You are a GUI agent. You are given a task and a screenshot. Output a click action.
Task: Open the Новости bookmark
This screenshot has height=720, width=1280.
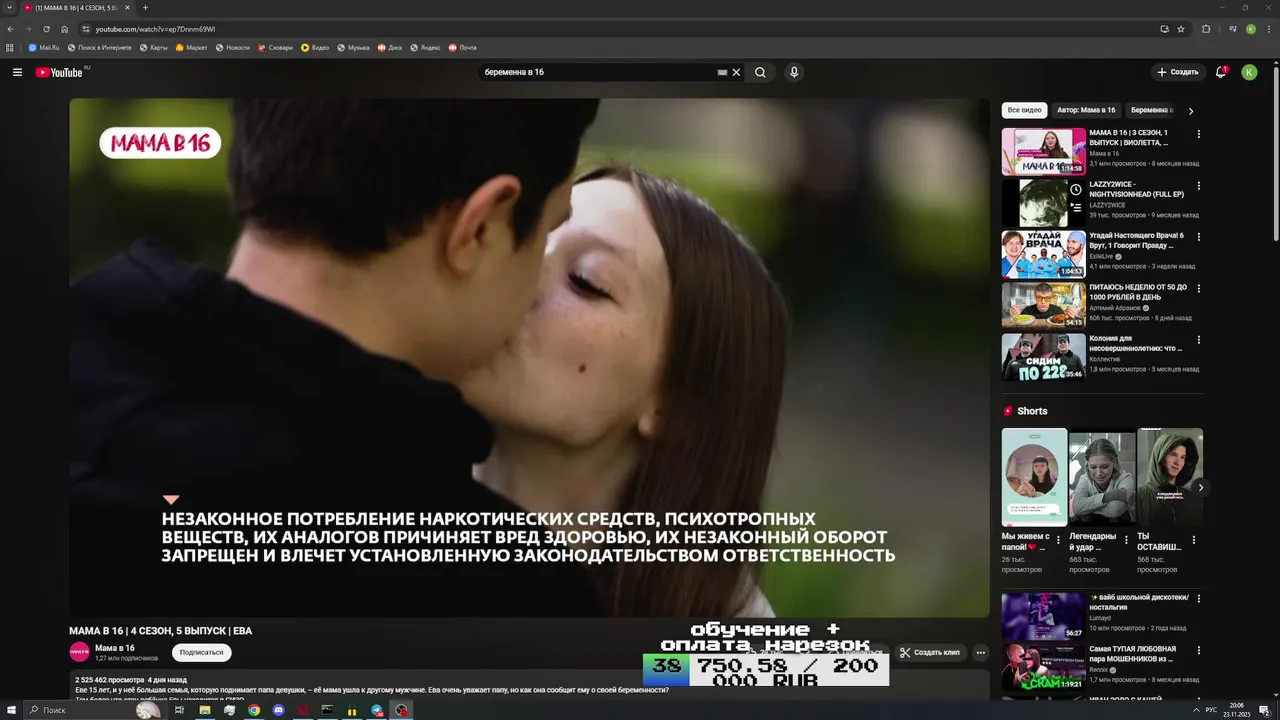tap(232, 47)
